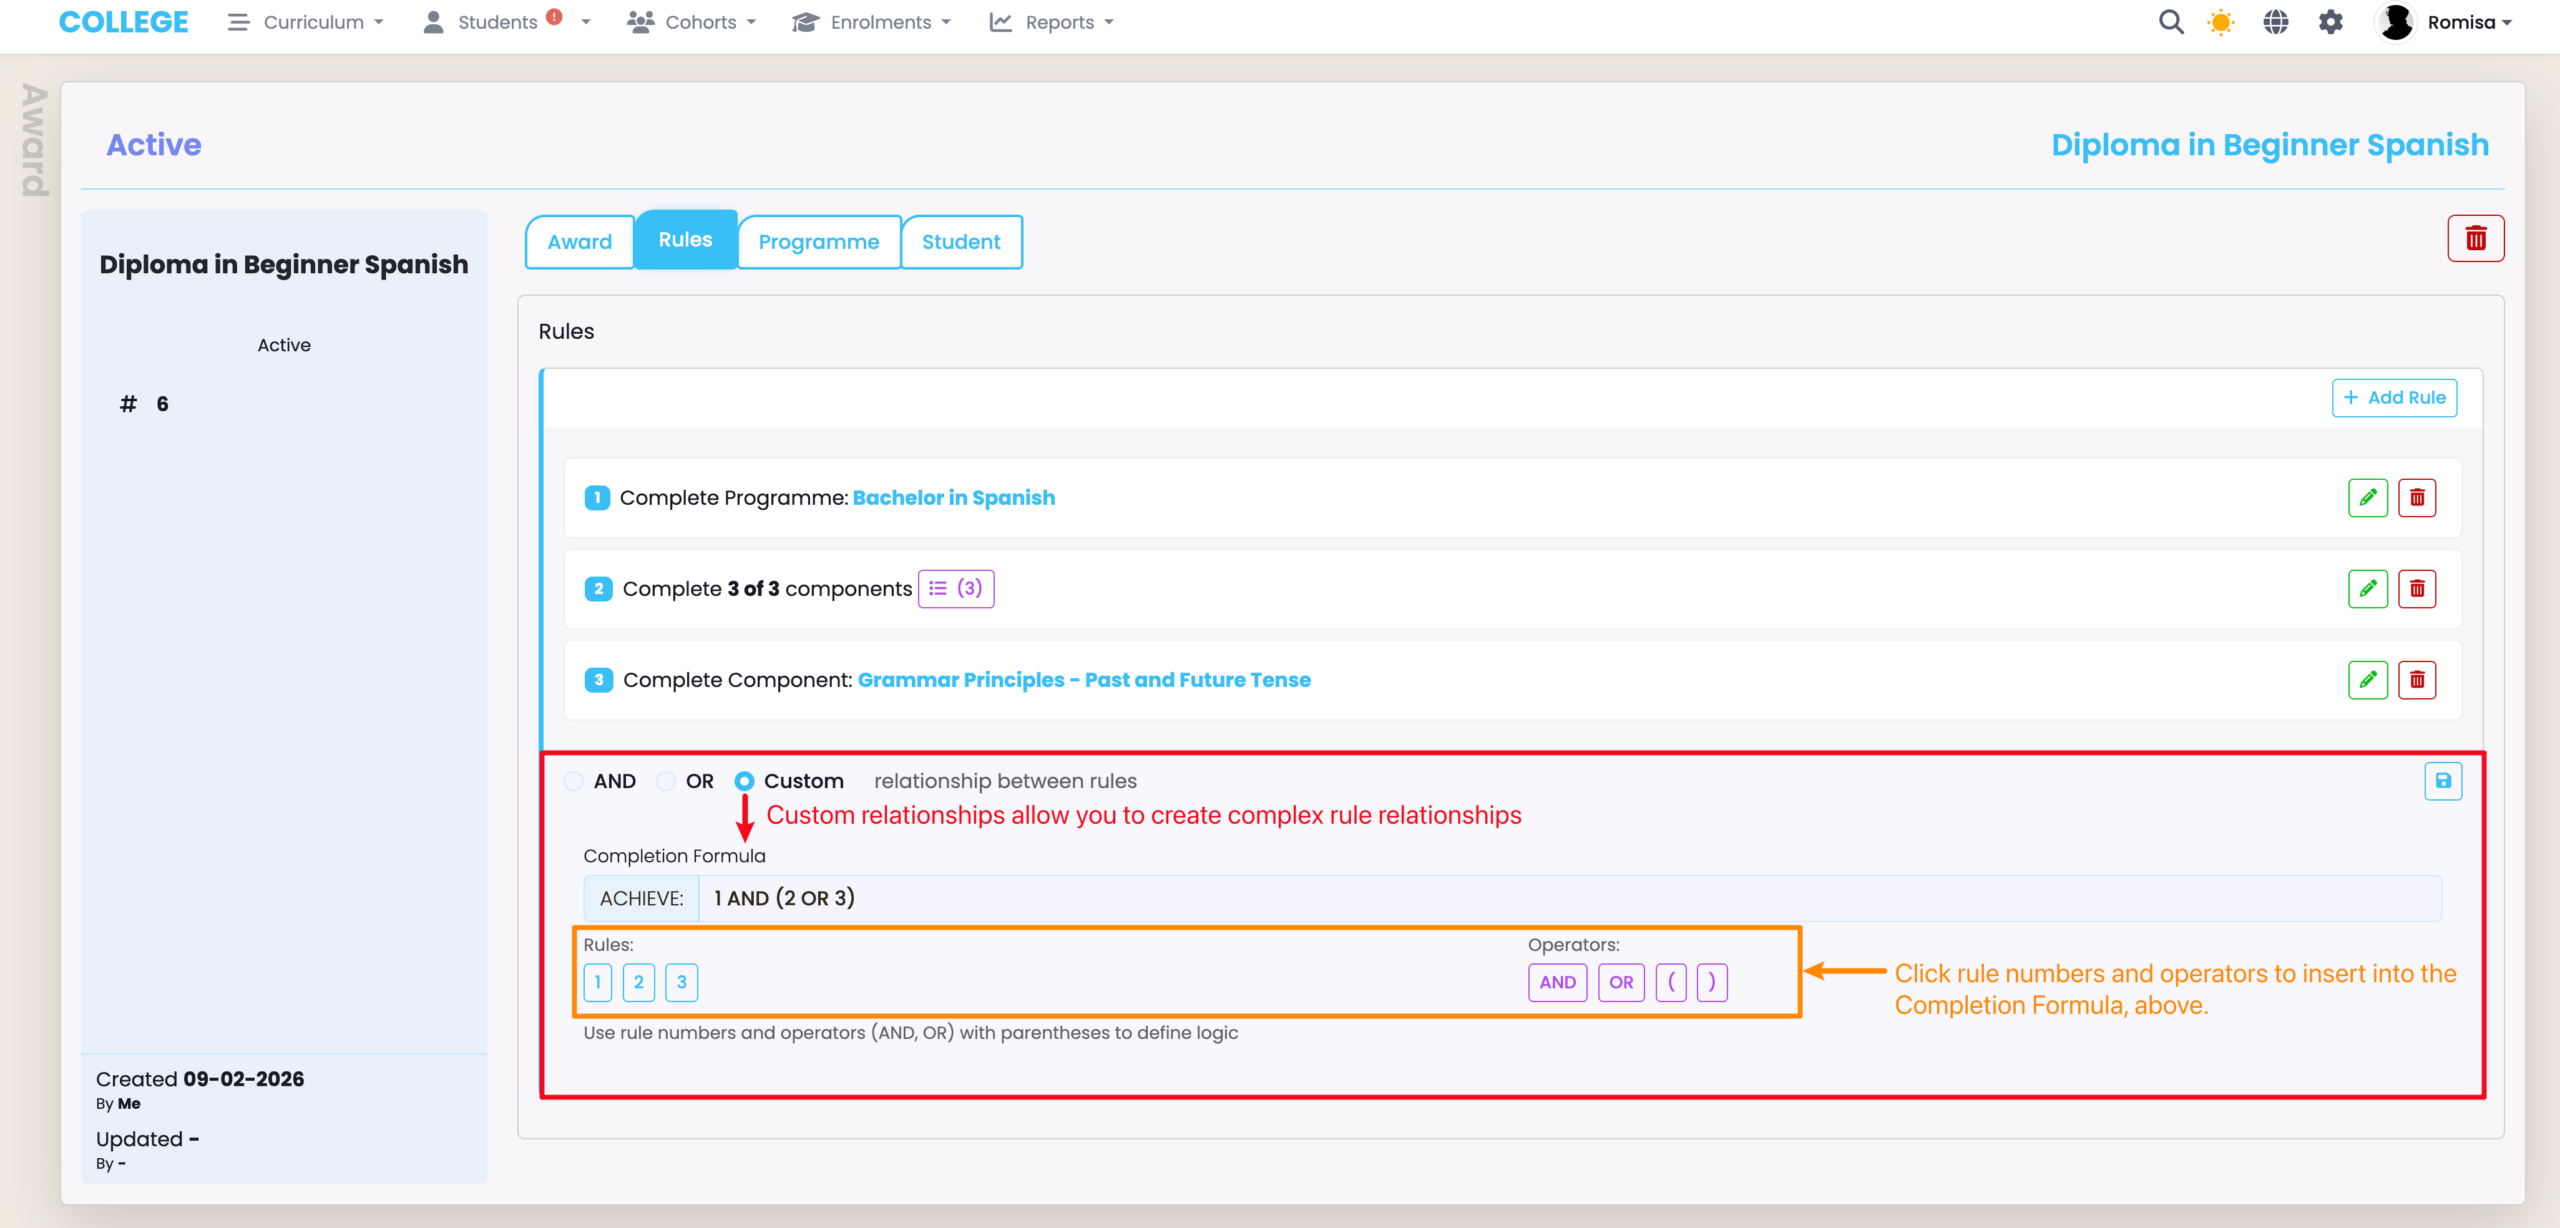This screenshot has width=2560, height=1228.
Task: Click the search magnifier icon
Action: pos(2170,22)
